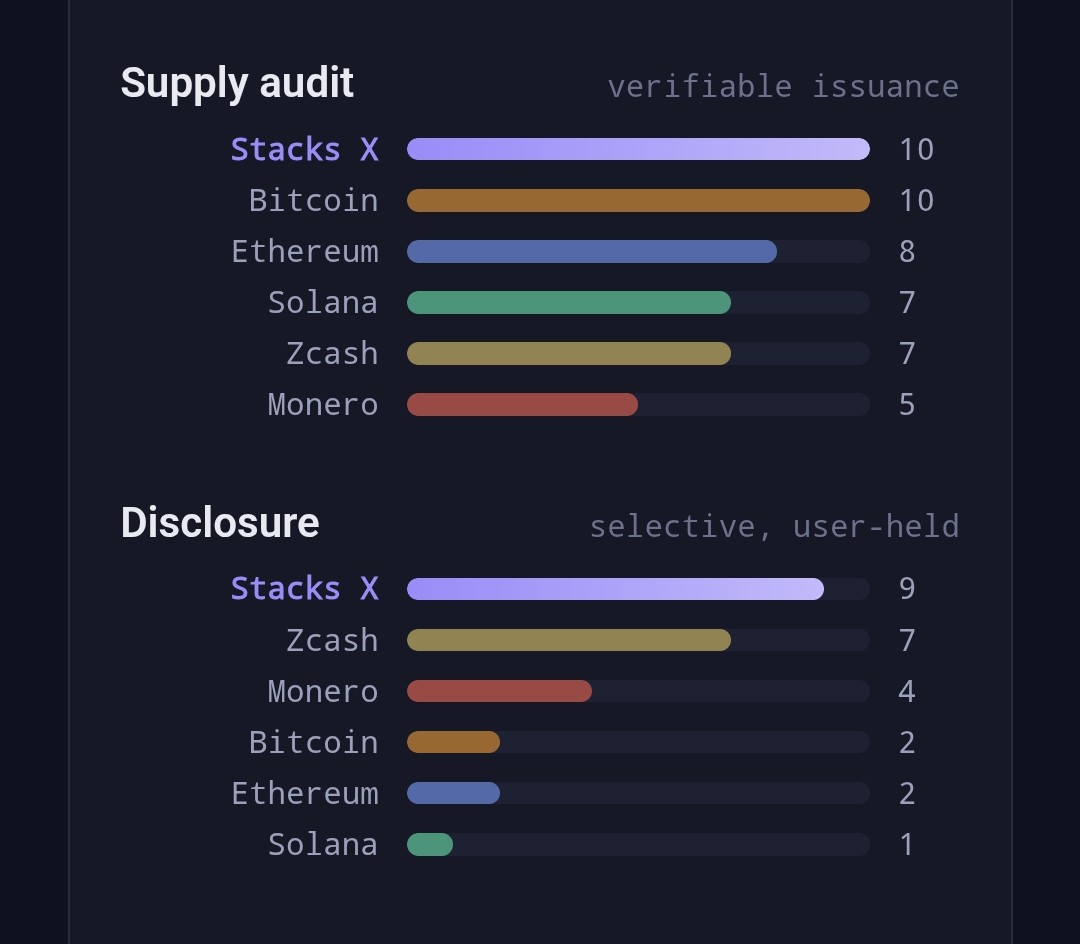This screenshot has width=1080, height=944.
Task: Click Zcash olive bar in Supply audit
Action: click(569, 353)
